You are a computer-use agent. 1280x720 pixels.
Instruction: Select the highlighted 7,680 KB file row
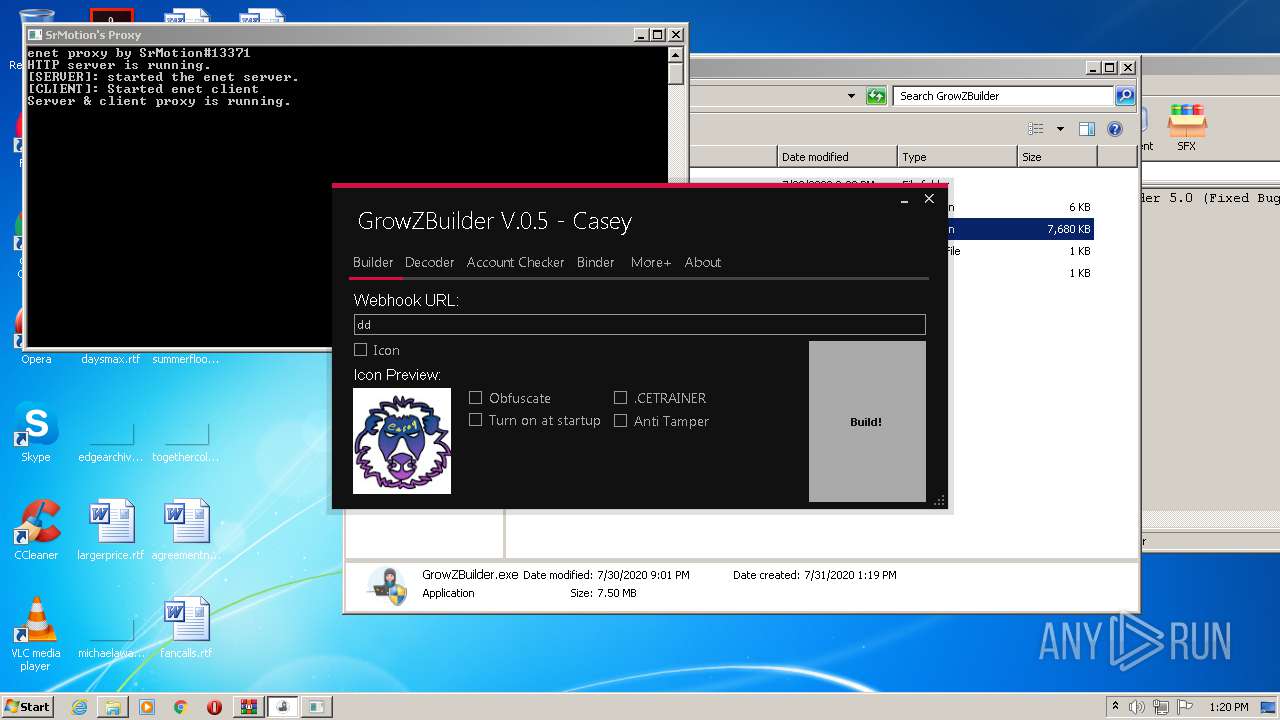(x=1020, y=229)
